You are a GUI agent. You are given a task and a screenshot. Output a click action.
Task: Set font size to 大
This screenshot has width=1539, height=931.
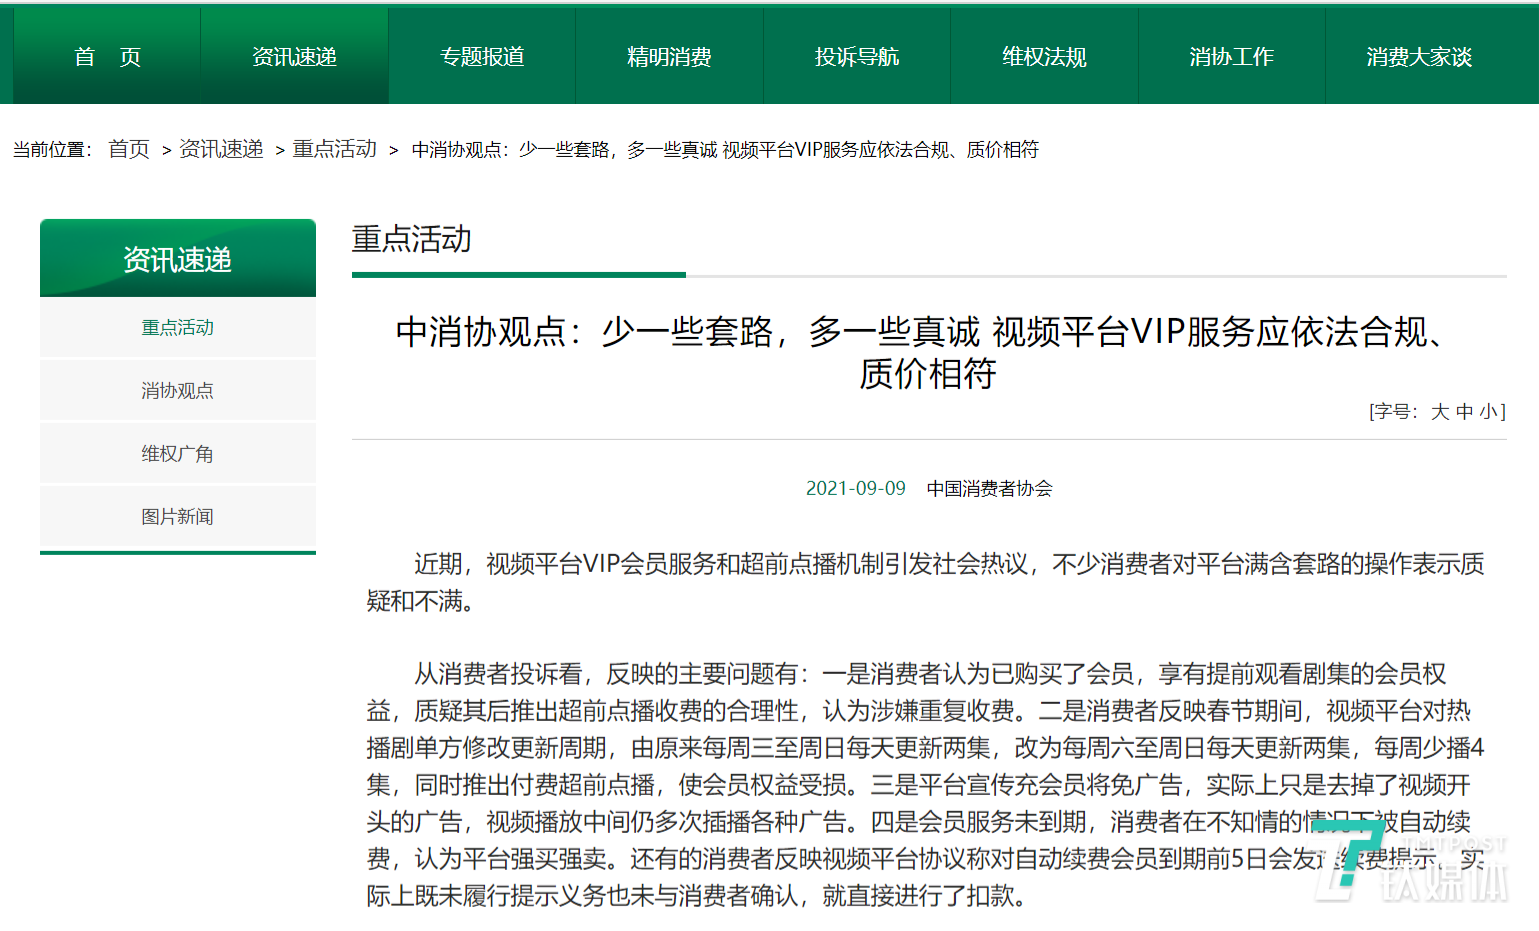pyautogui.click(x=1440, y=411)
